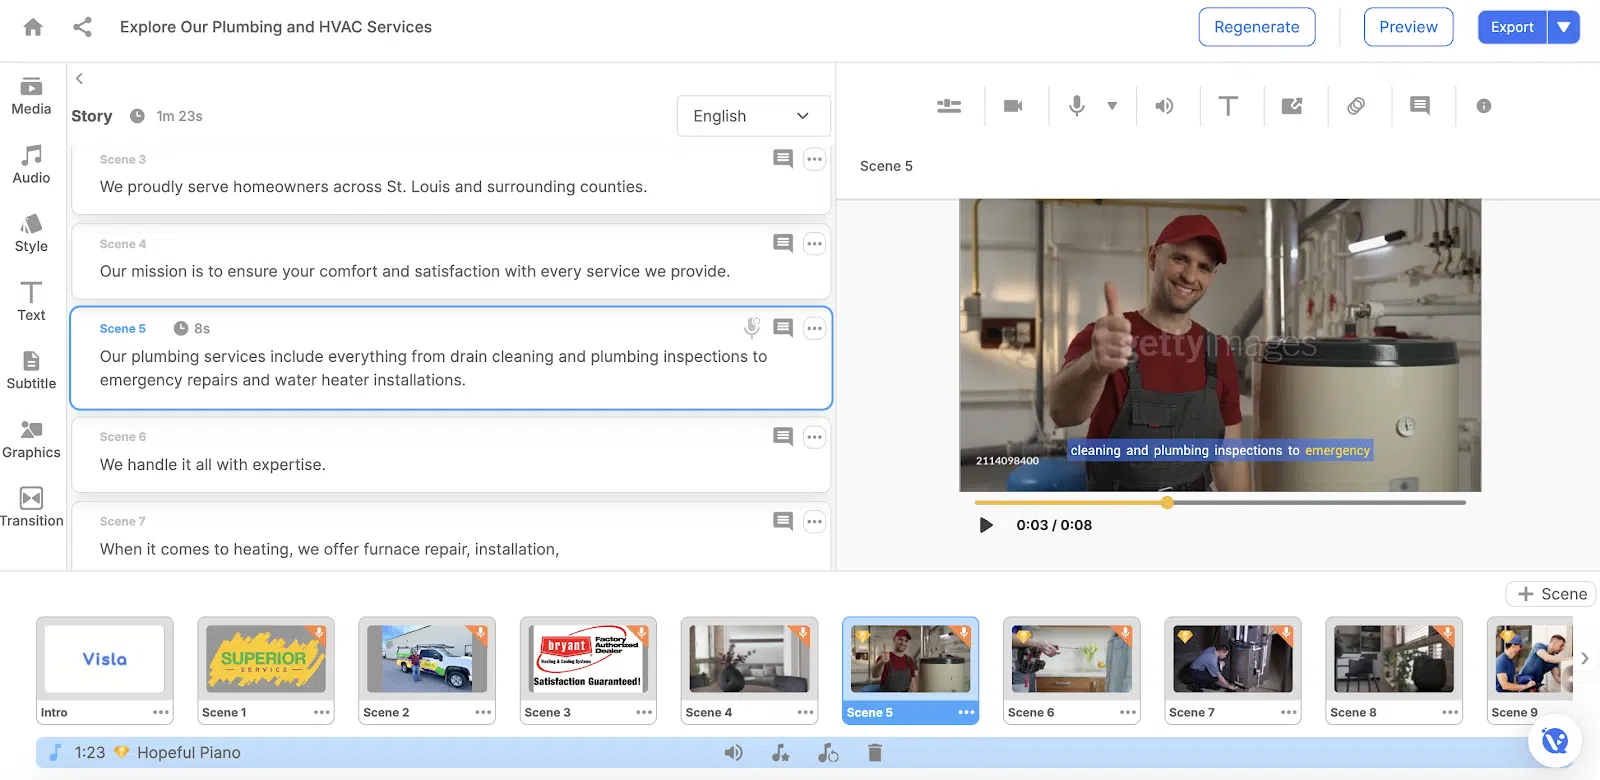Click the Preview button
1600x780 pixels.
(1408, 27)
